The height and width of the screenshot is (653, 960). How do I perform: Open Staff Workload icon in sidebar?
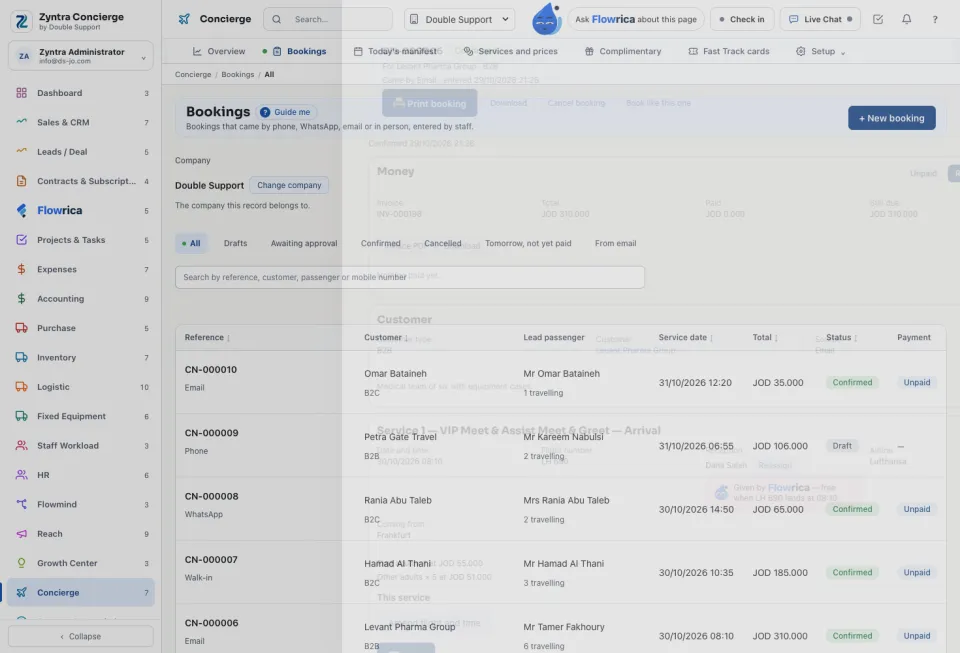[21, 446]
